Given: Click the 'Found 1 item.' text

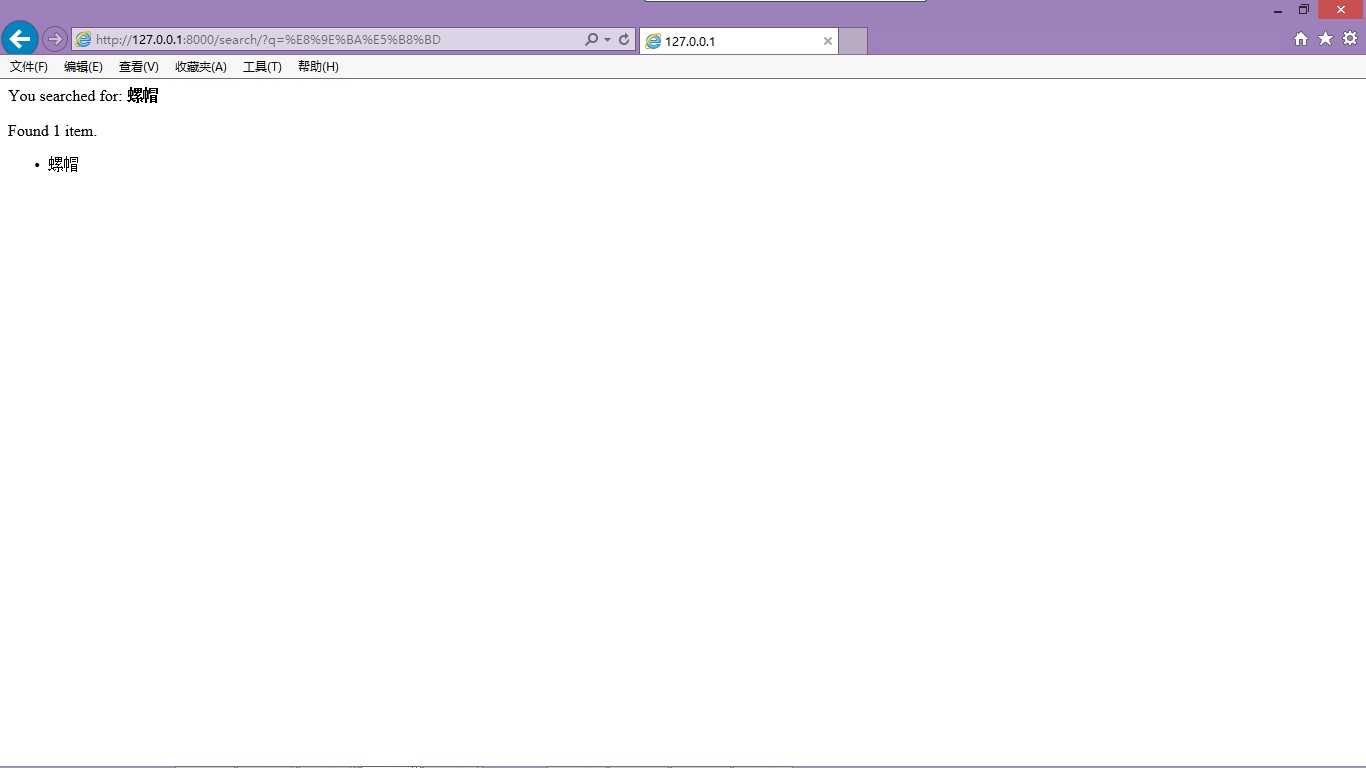Looking at the screenshot, I should [x=52, y=131].
